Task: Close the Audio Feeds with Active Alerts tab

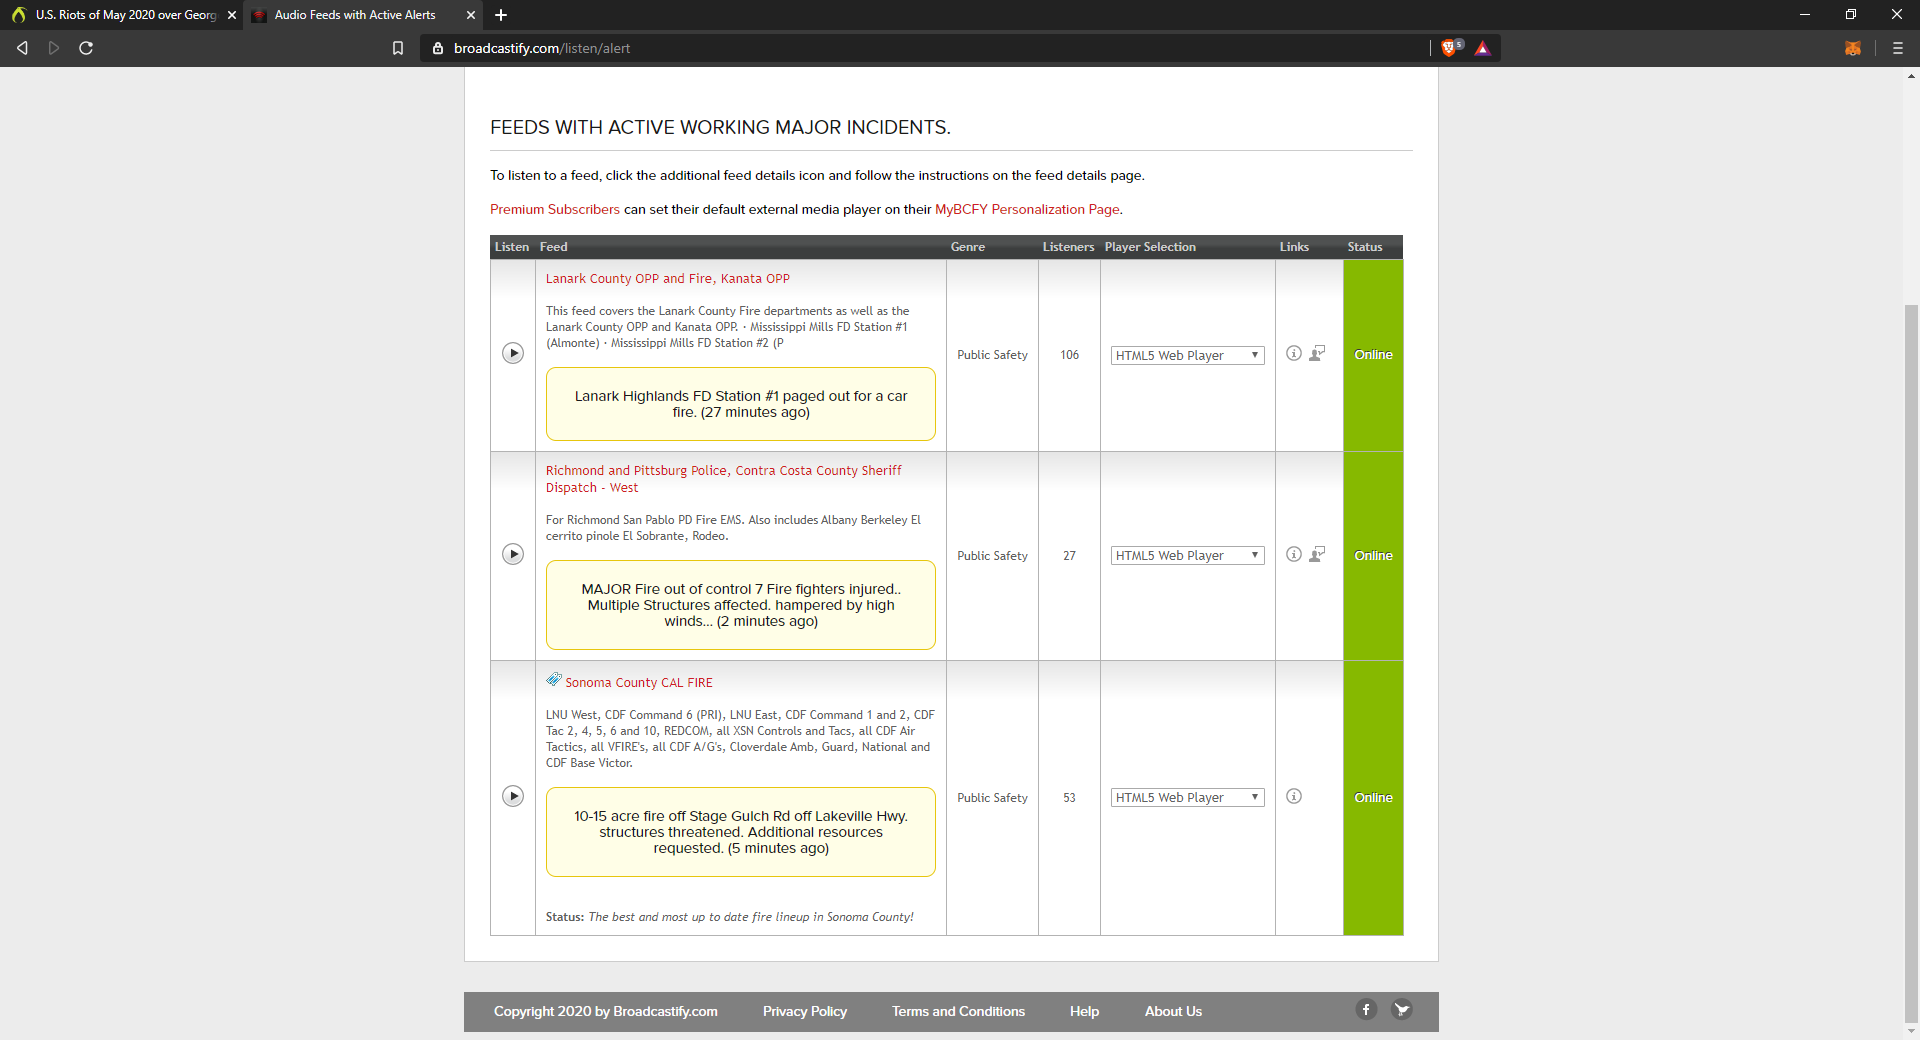Action: click(x=471, y=15)
